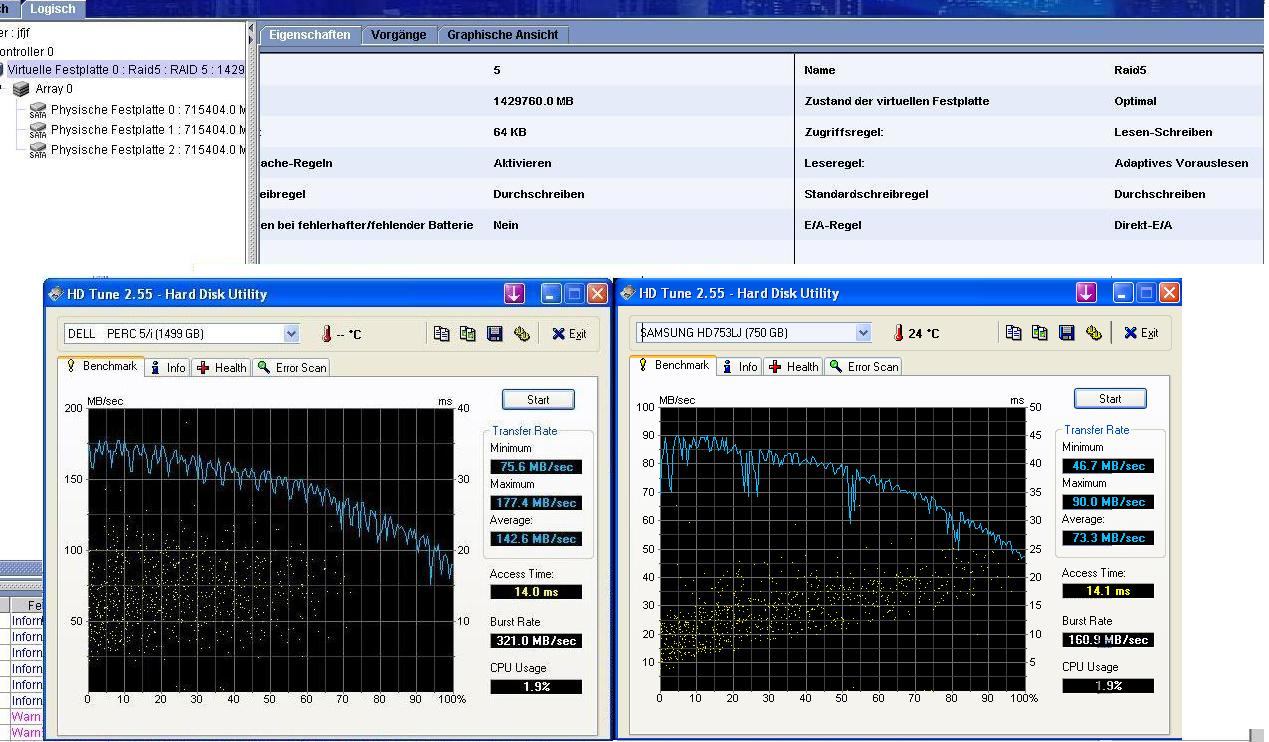The image size is (1269, 742).
Task: Click the value Direkt-E/A
Action: 1143,225
